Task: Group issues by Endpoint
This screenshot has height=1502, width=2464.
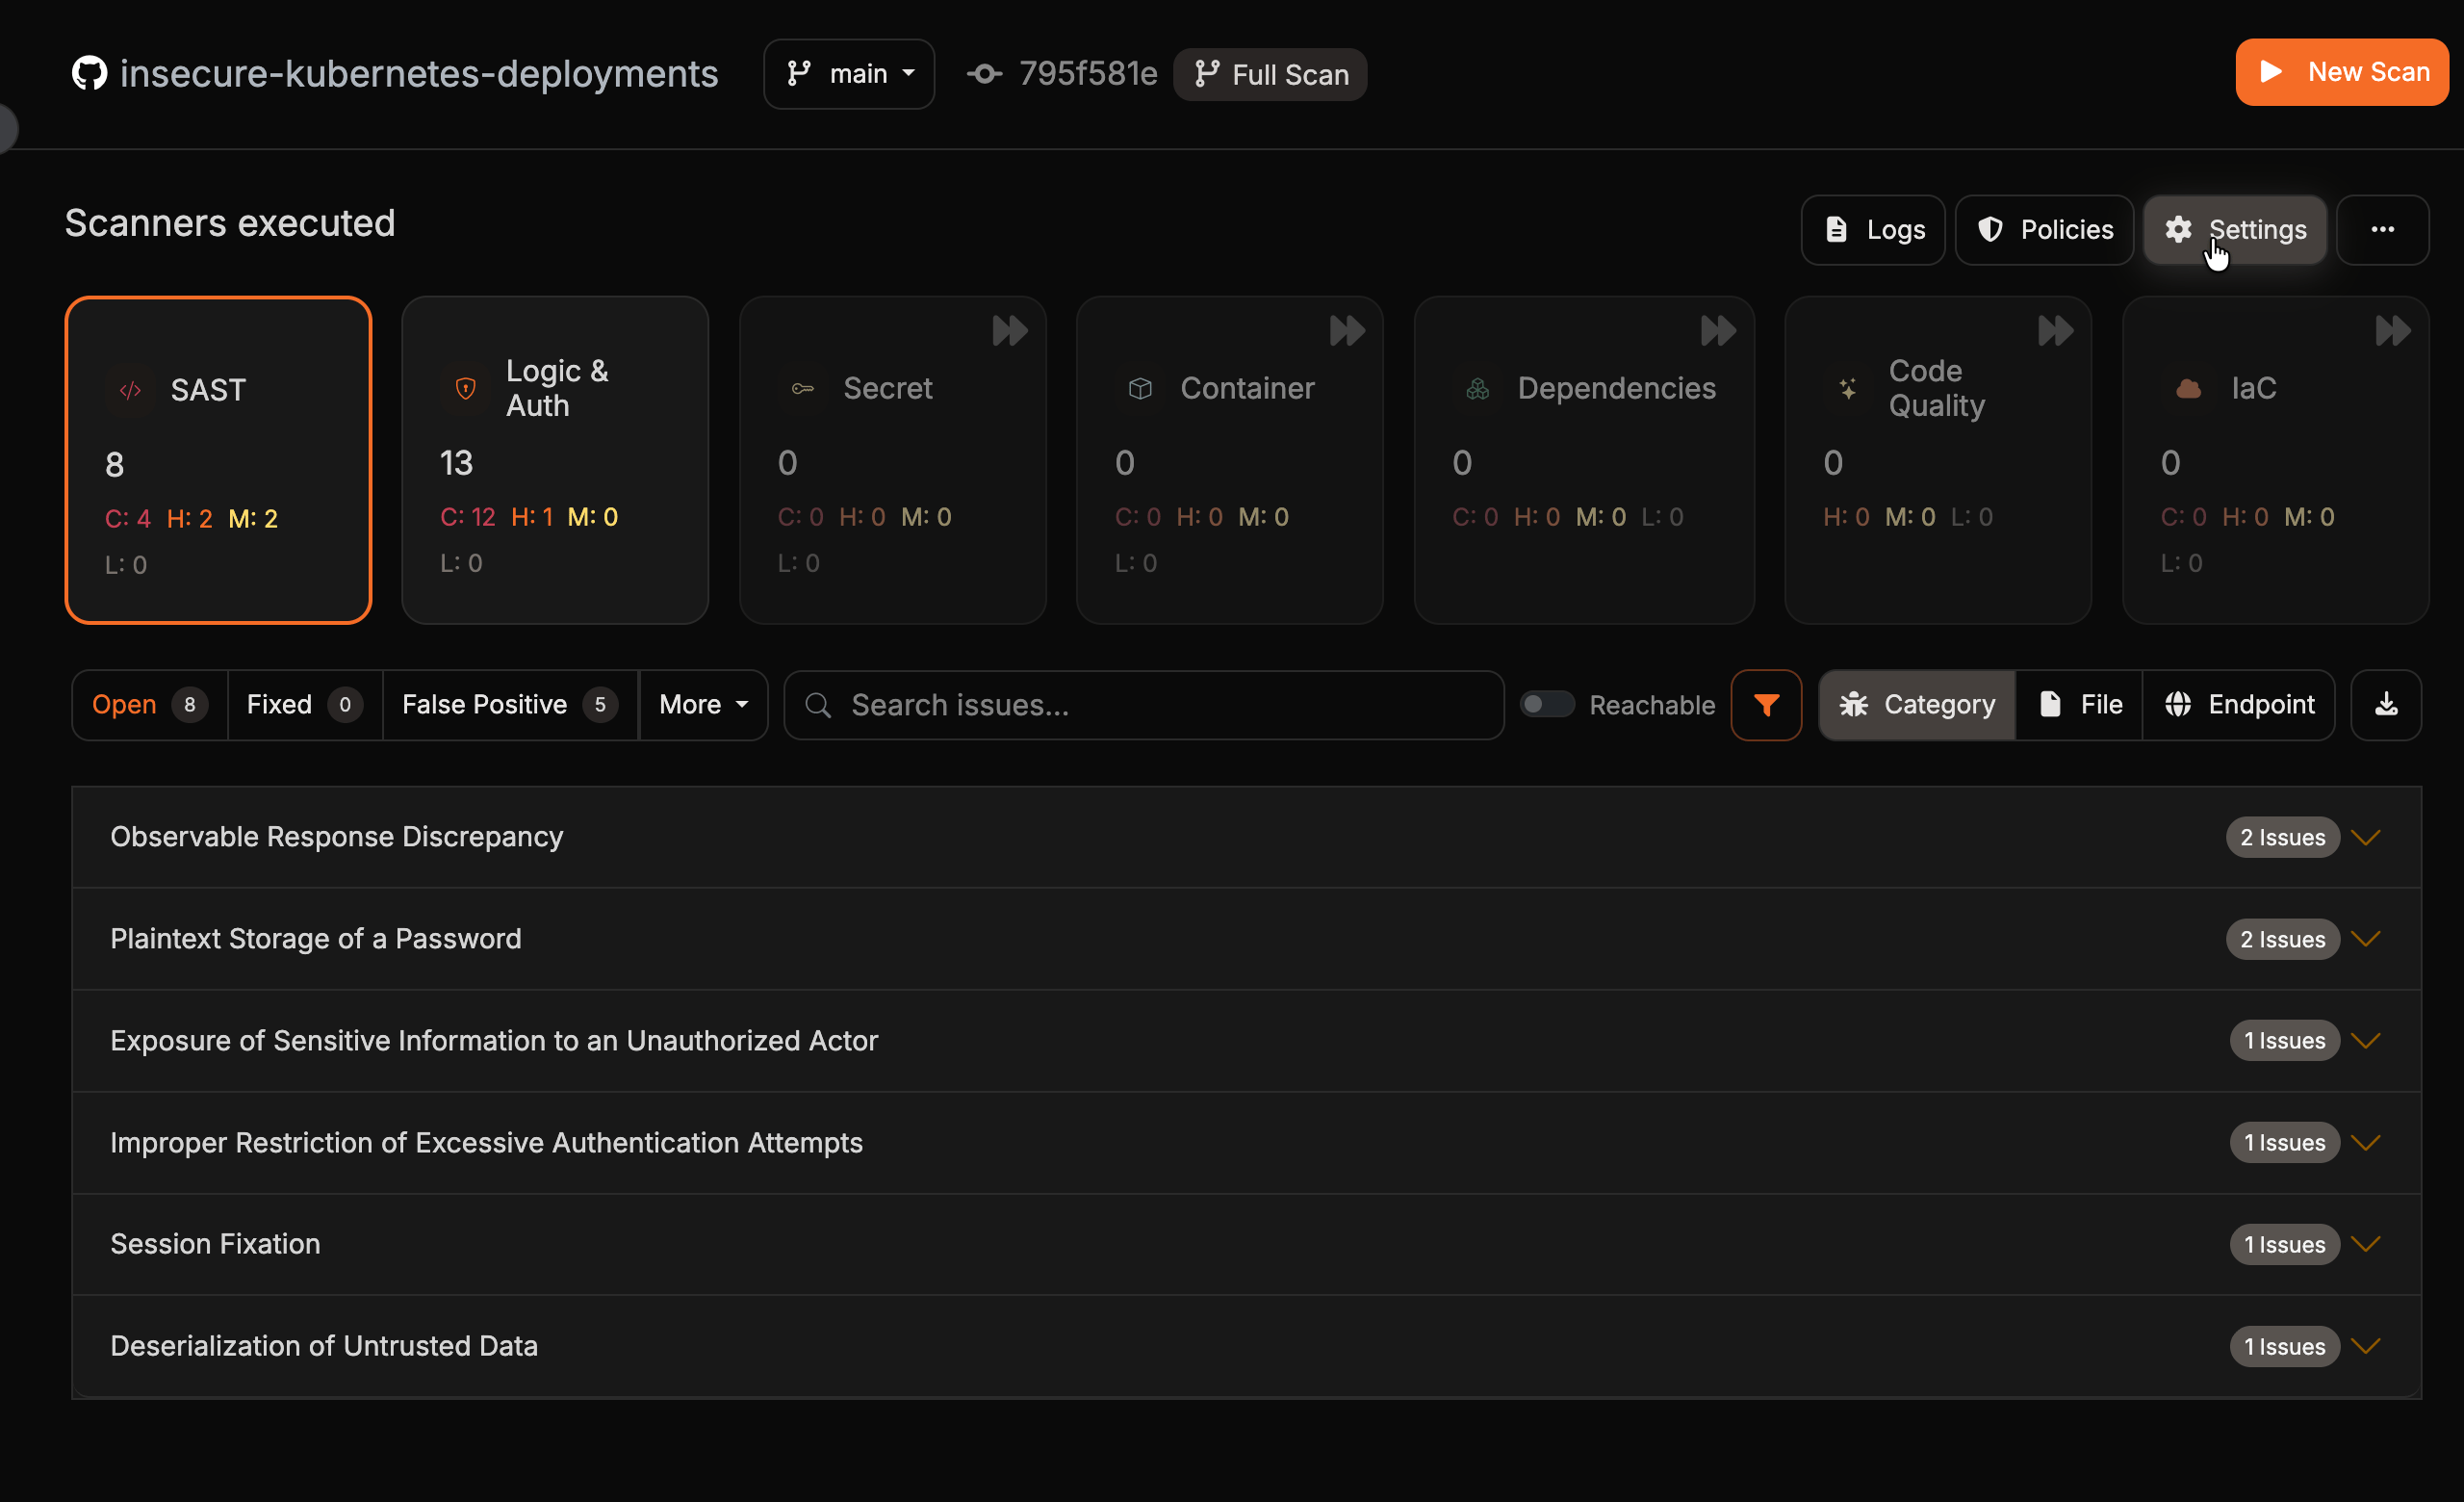Action: (2238, 705)
